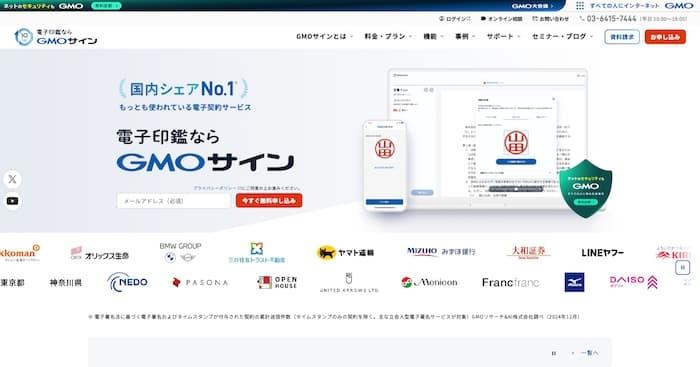Open the GMO大会議 banner link
Viewport: 700px width, 367px height.
533,6
